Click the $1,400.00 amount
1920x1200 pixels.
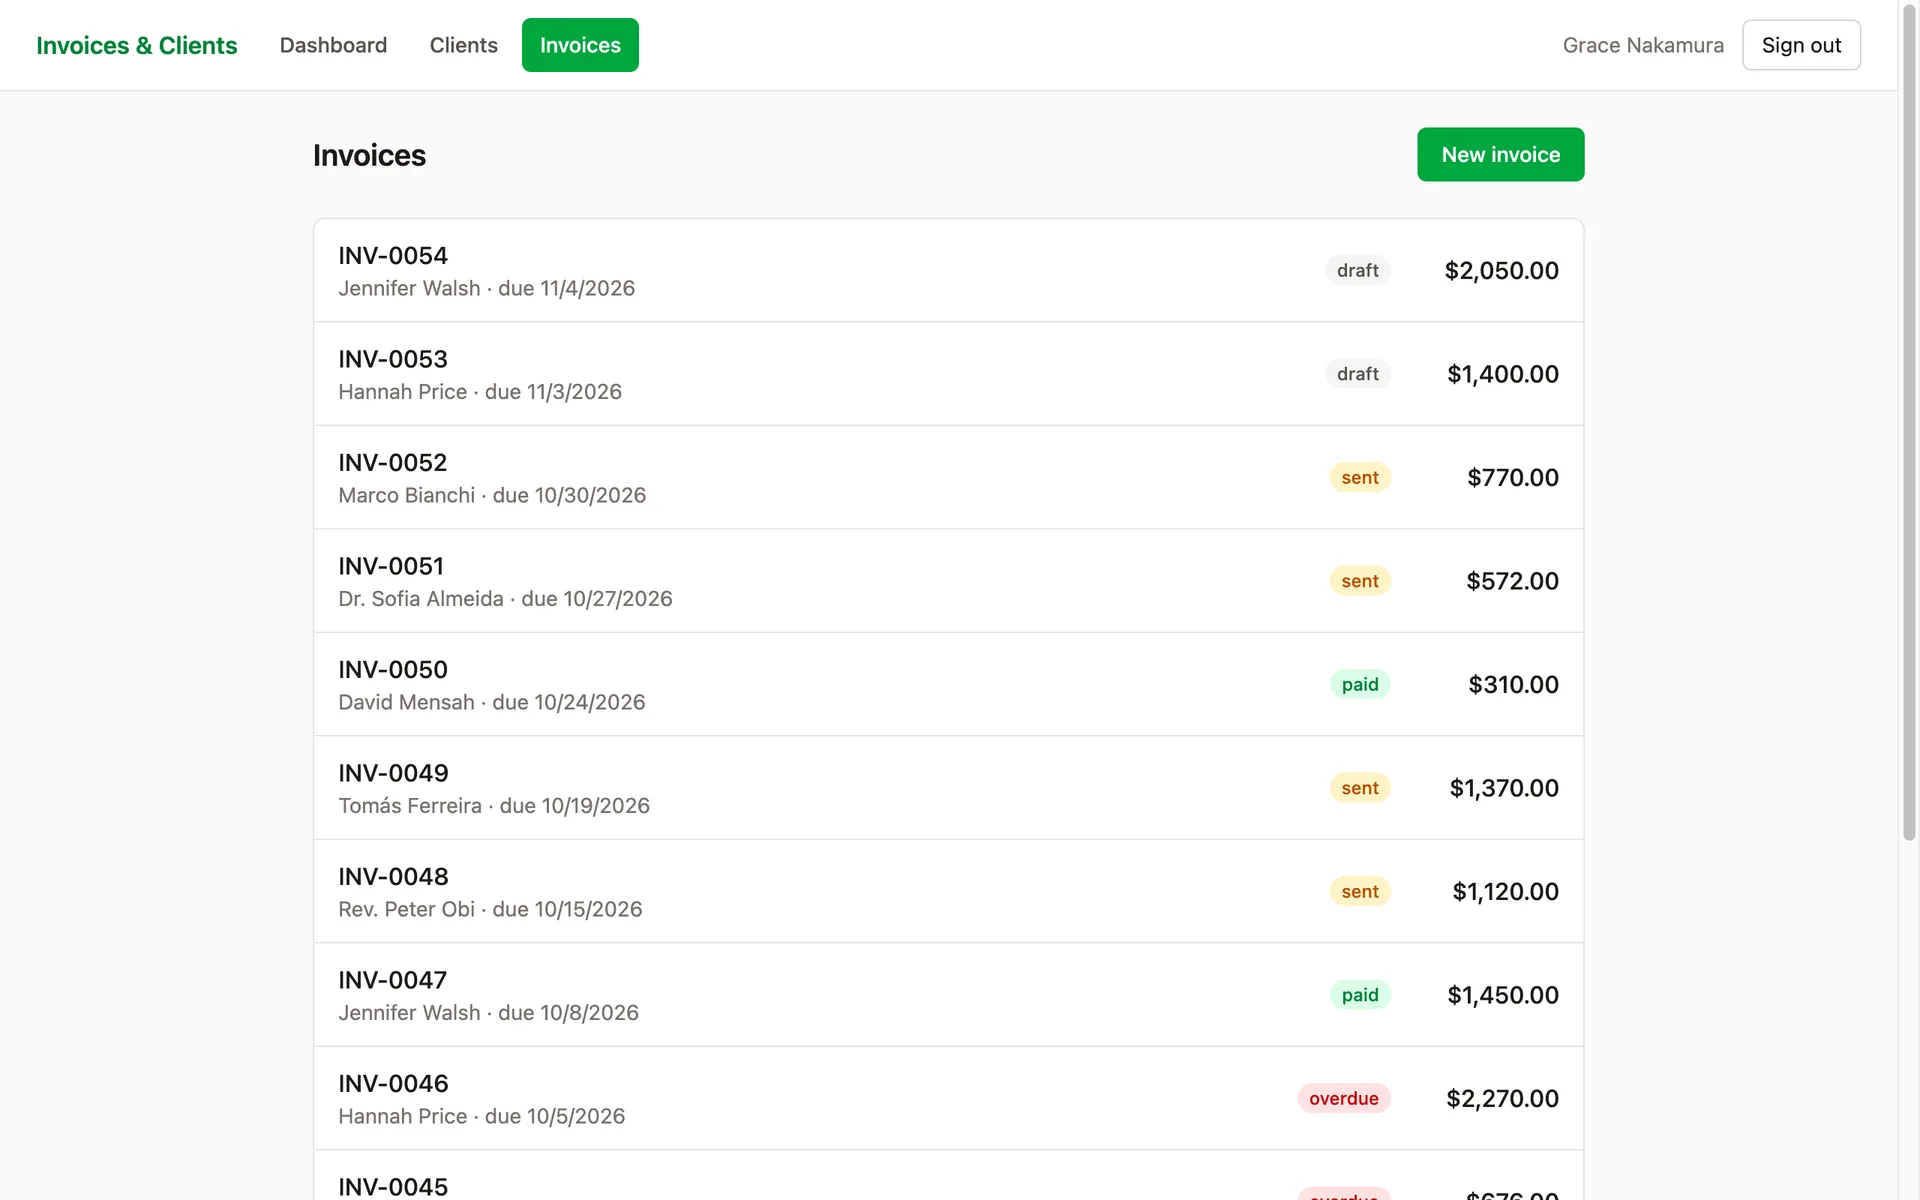tap(1502, 374)
